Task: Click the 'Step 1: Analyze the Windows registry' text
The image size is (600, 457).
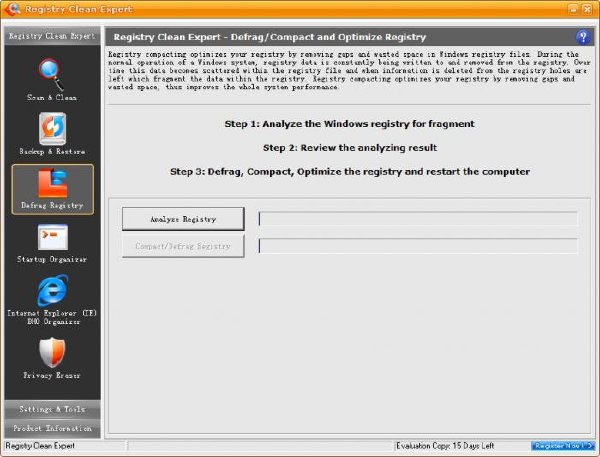Action: (349, 124)
